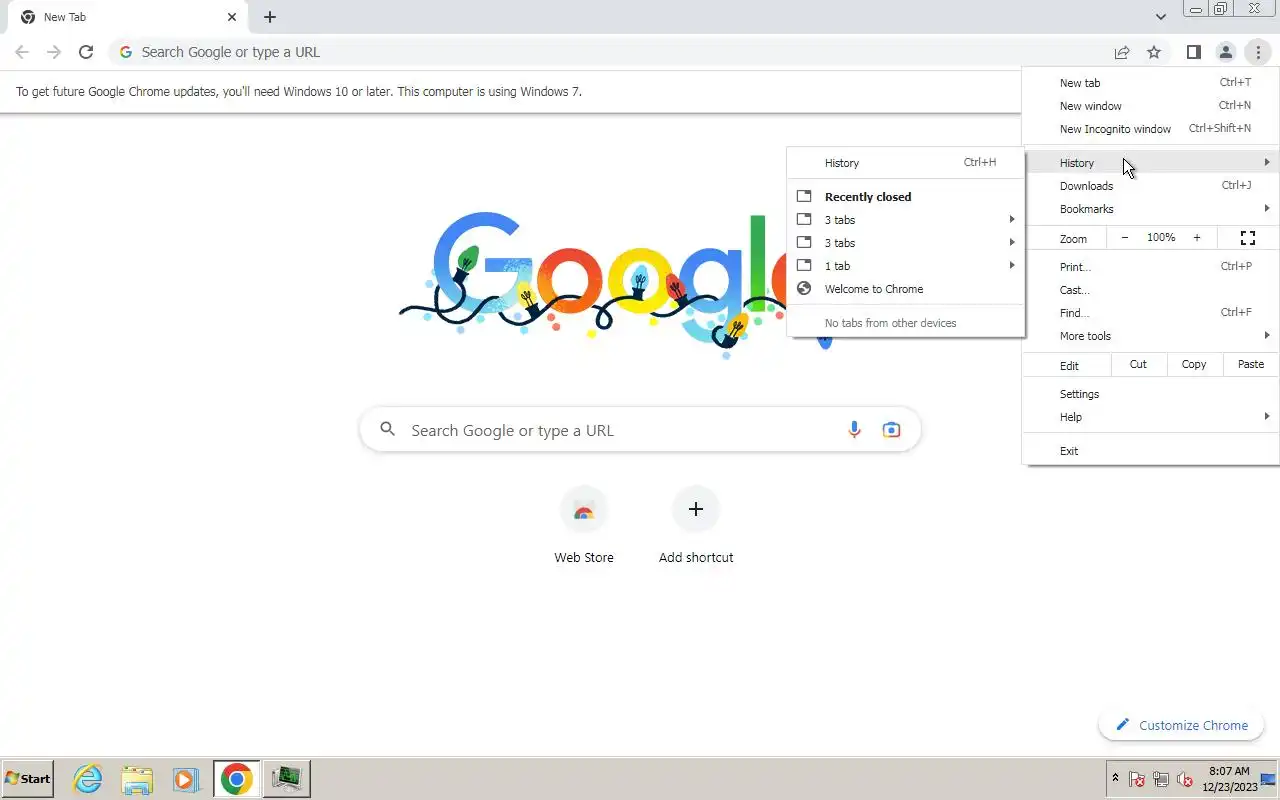Bookmark this tab with star icon

[1154, 52]
